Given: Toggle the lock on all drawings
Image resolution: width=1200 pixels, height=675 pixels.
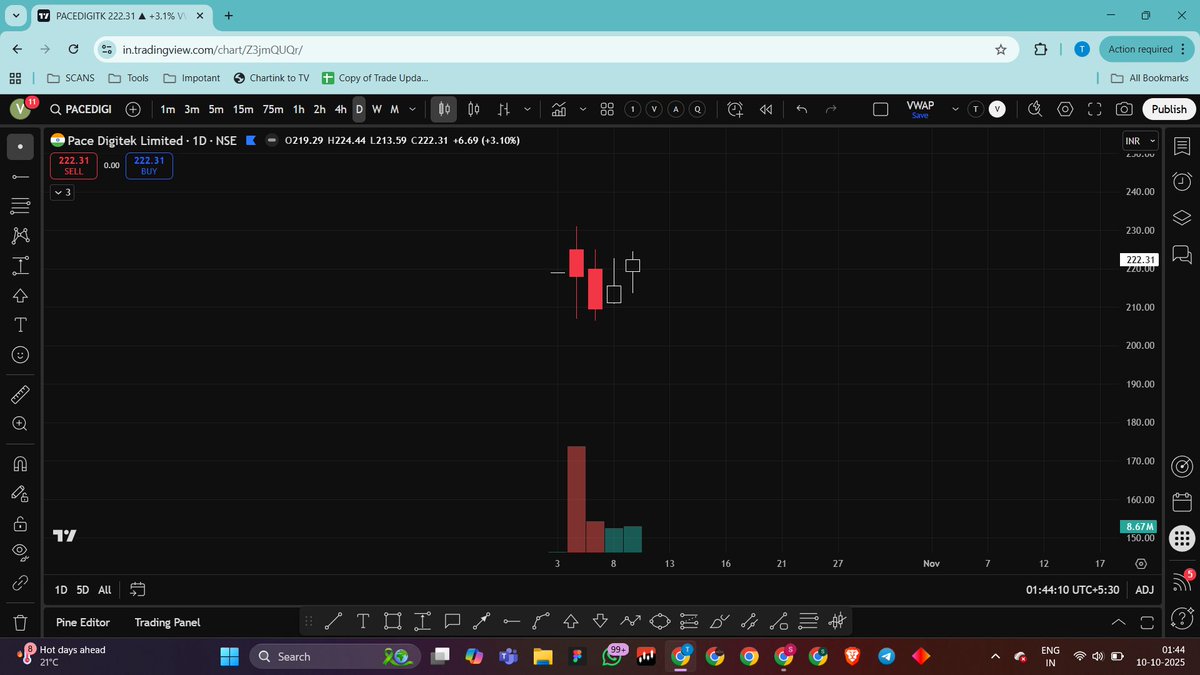Looking at the screenshot, I should (20, 522).
